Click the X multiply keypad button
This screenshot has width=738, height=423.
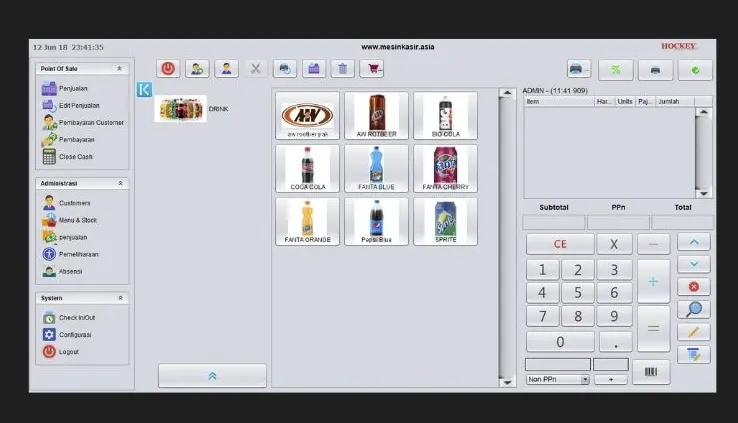[614, 244]
